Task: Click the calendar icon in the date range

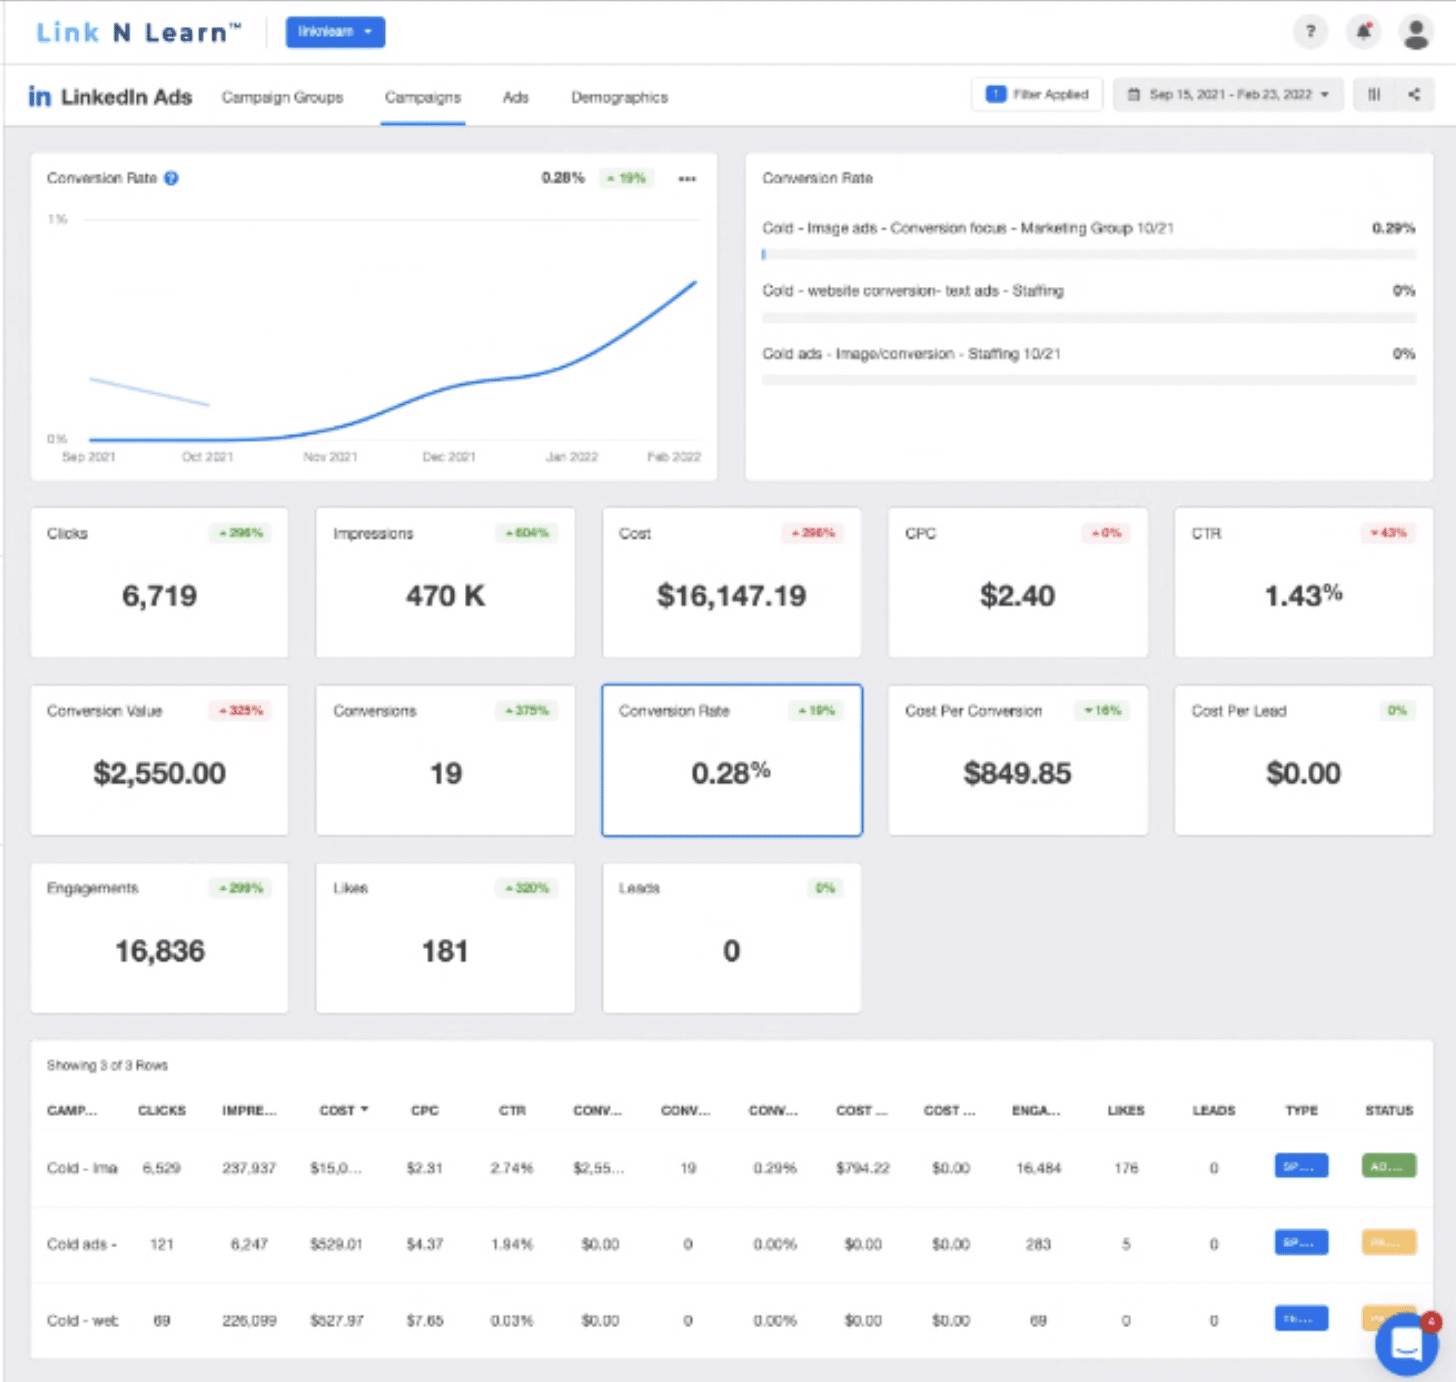Action: point(1135,94)
